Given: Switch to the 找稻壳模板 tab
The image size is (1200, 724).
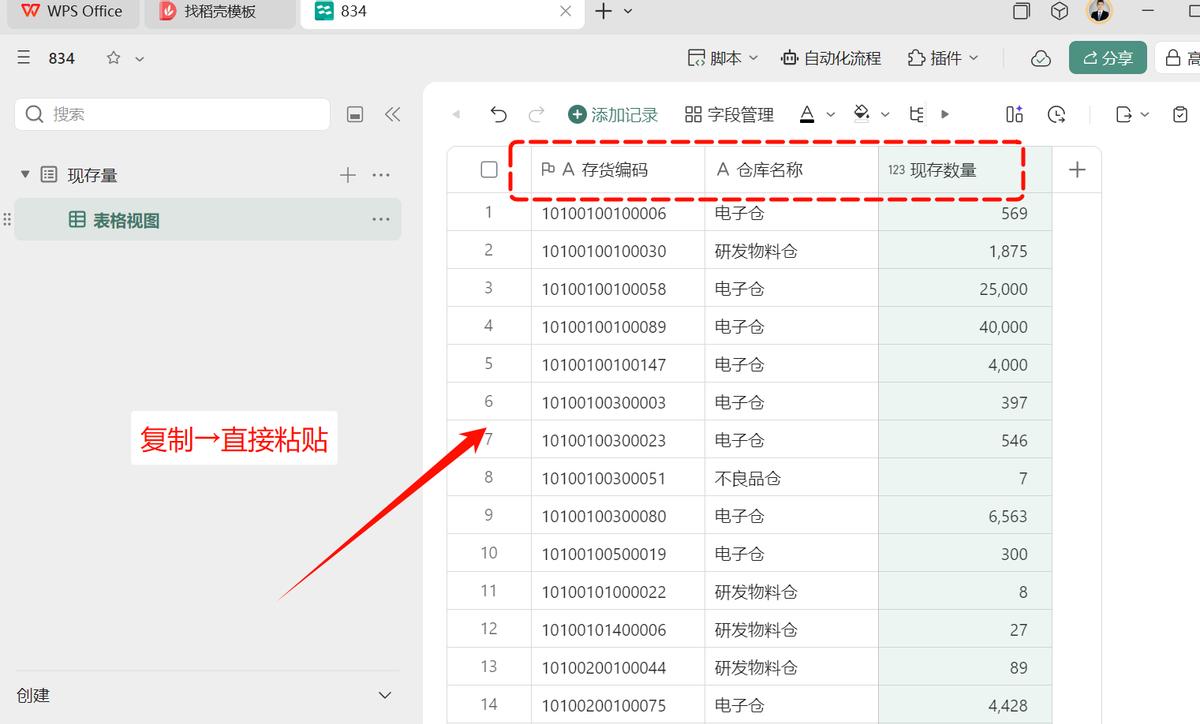Looking at the screenshot, I should (220, 12).
